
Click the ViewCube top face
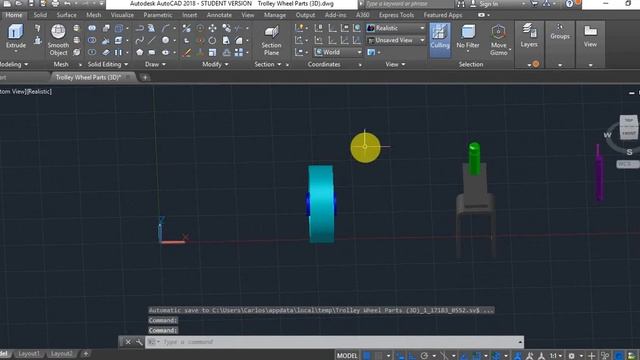(629, 120)
